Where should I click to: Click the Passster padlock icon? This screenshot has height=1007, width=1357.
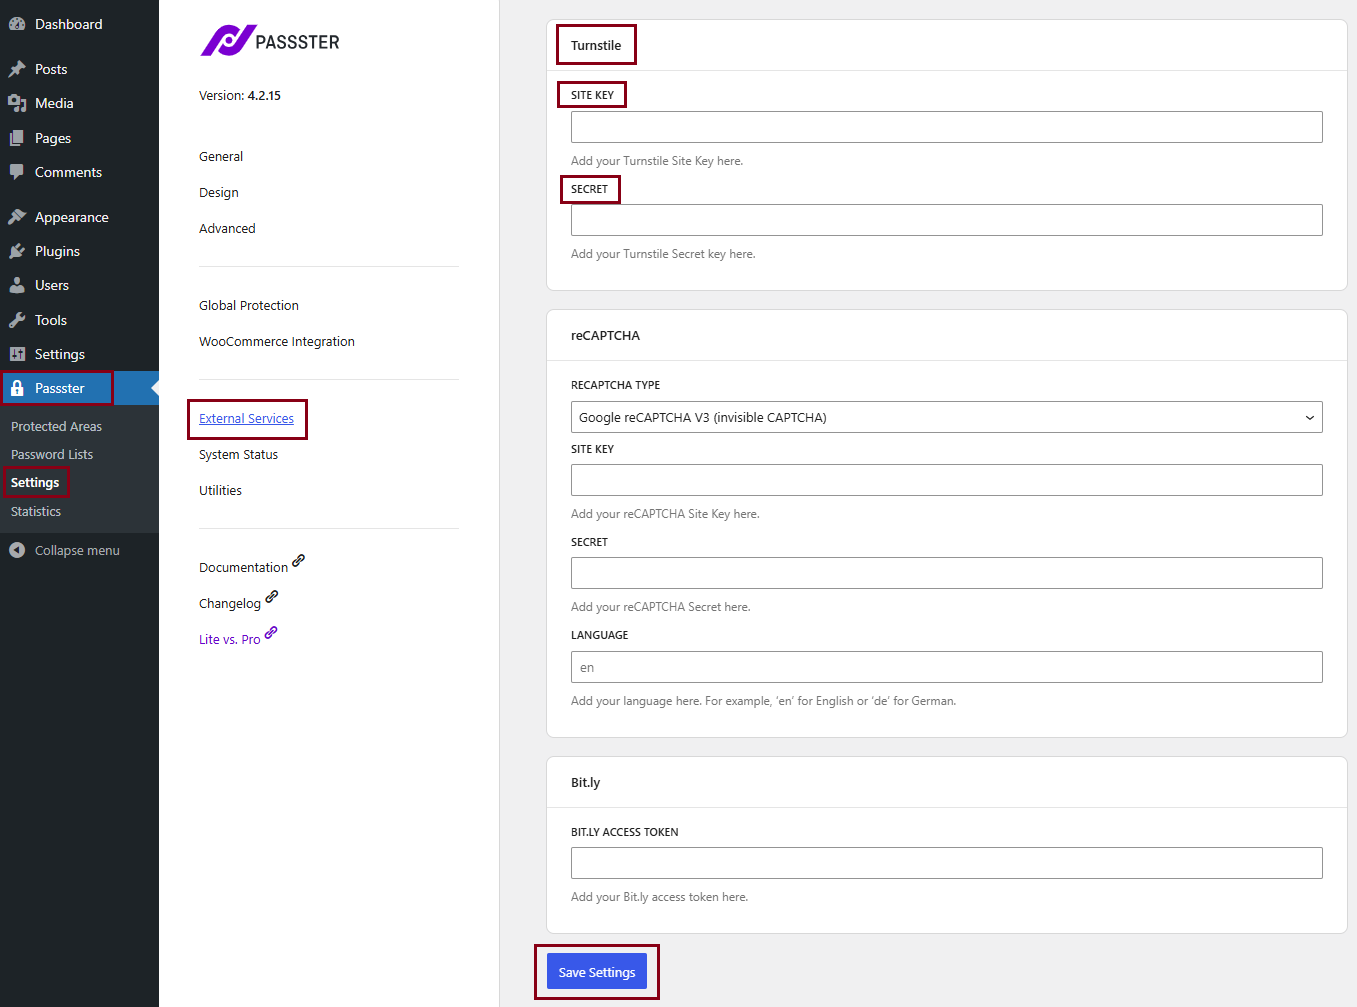click(x=17, y=388)
